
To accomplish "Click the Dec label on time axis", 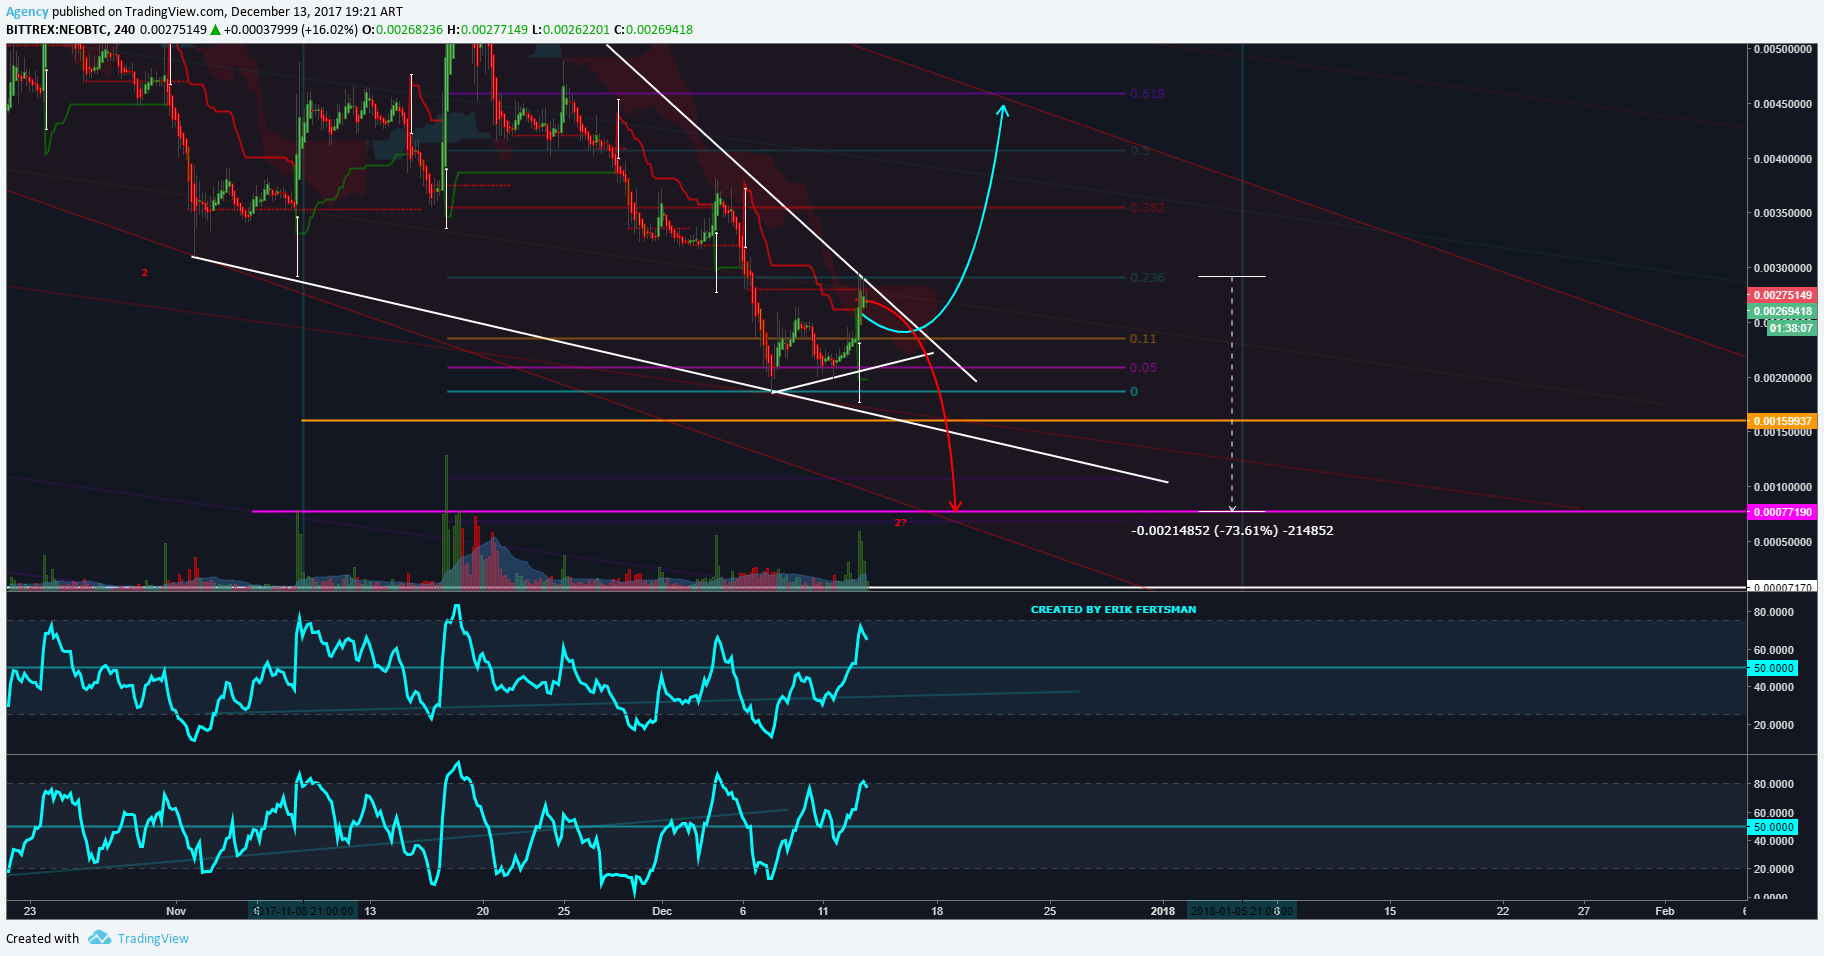I will [662, 911].
